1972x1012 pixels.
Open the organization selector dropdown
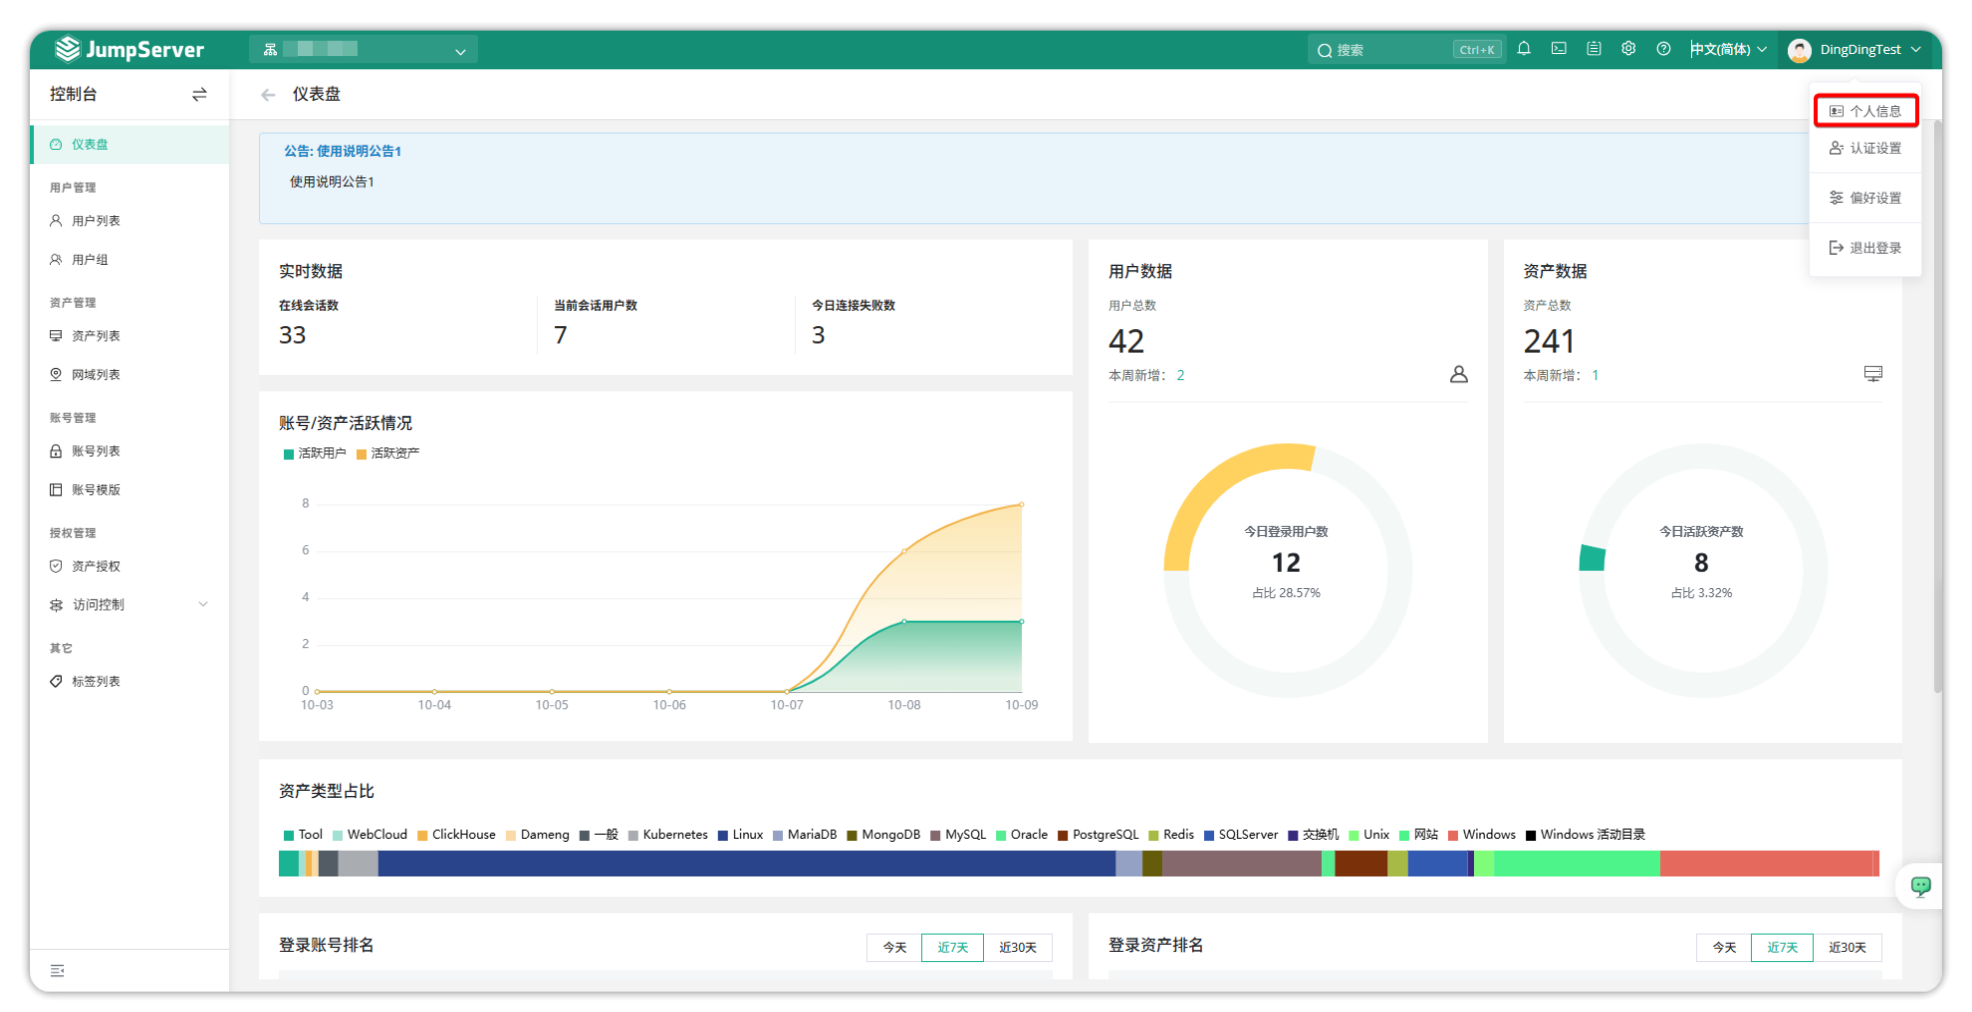coord(363,50)
